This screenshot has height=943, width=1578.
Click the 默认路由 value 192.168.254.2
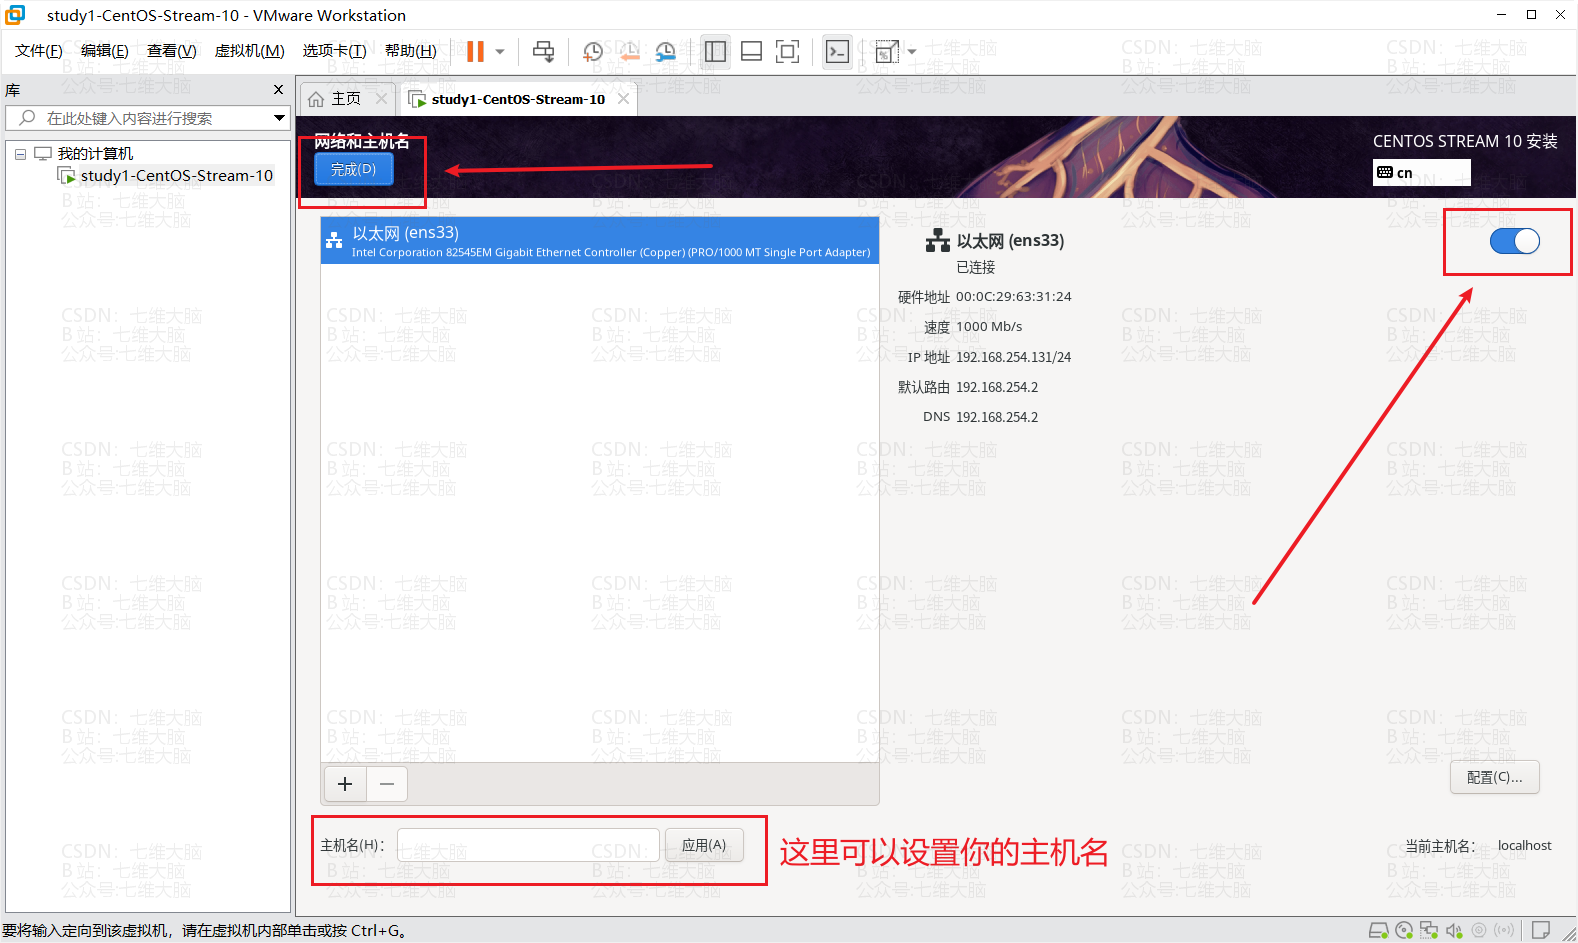pos(997,387)
